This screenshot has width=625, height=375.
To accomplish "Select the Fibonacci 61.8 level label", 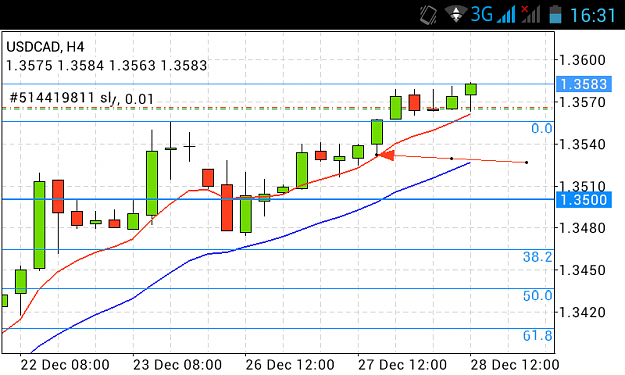I will [x=538, y=336].
